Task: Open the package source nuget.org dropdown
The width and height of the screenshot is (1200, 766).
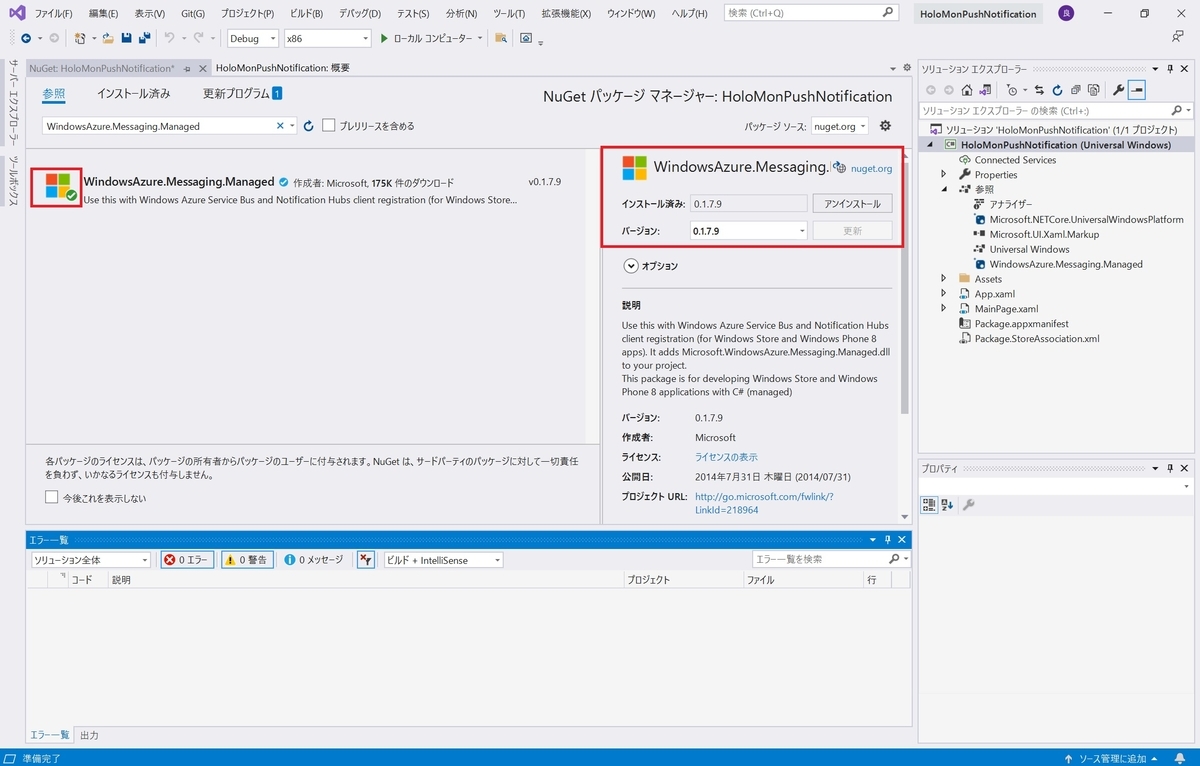Action: point(839,126)
